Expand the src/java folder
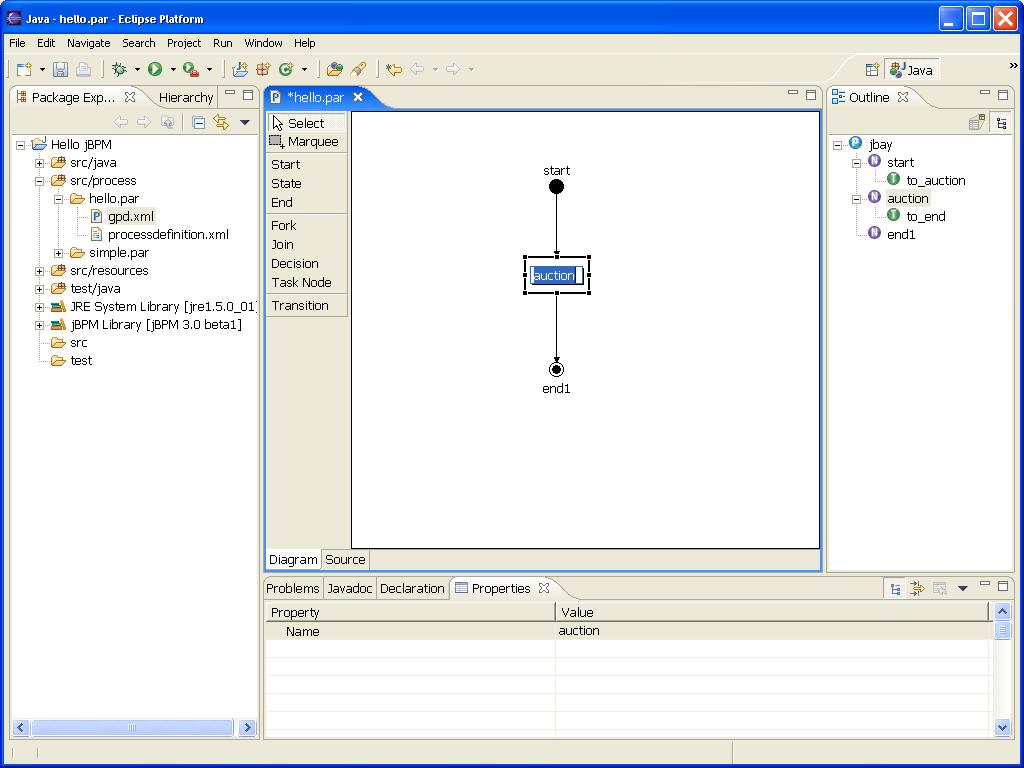The height and width of the screenshot is (768, 1024). click(x=40, y=163)
